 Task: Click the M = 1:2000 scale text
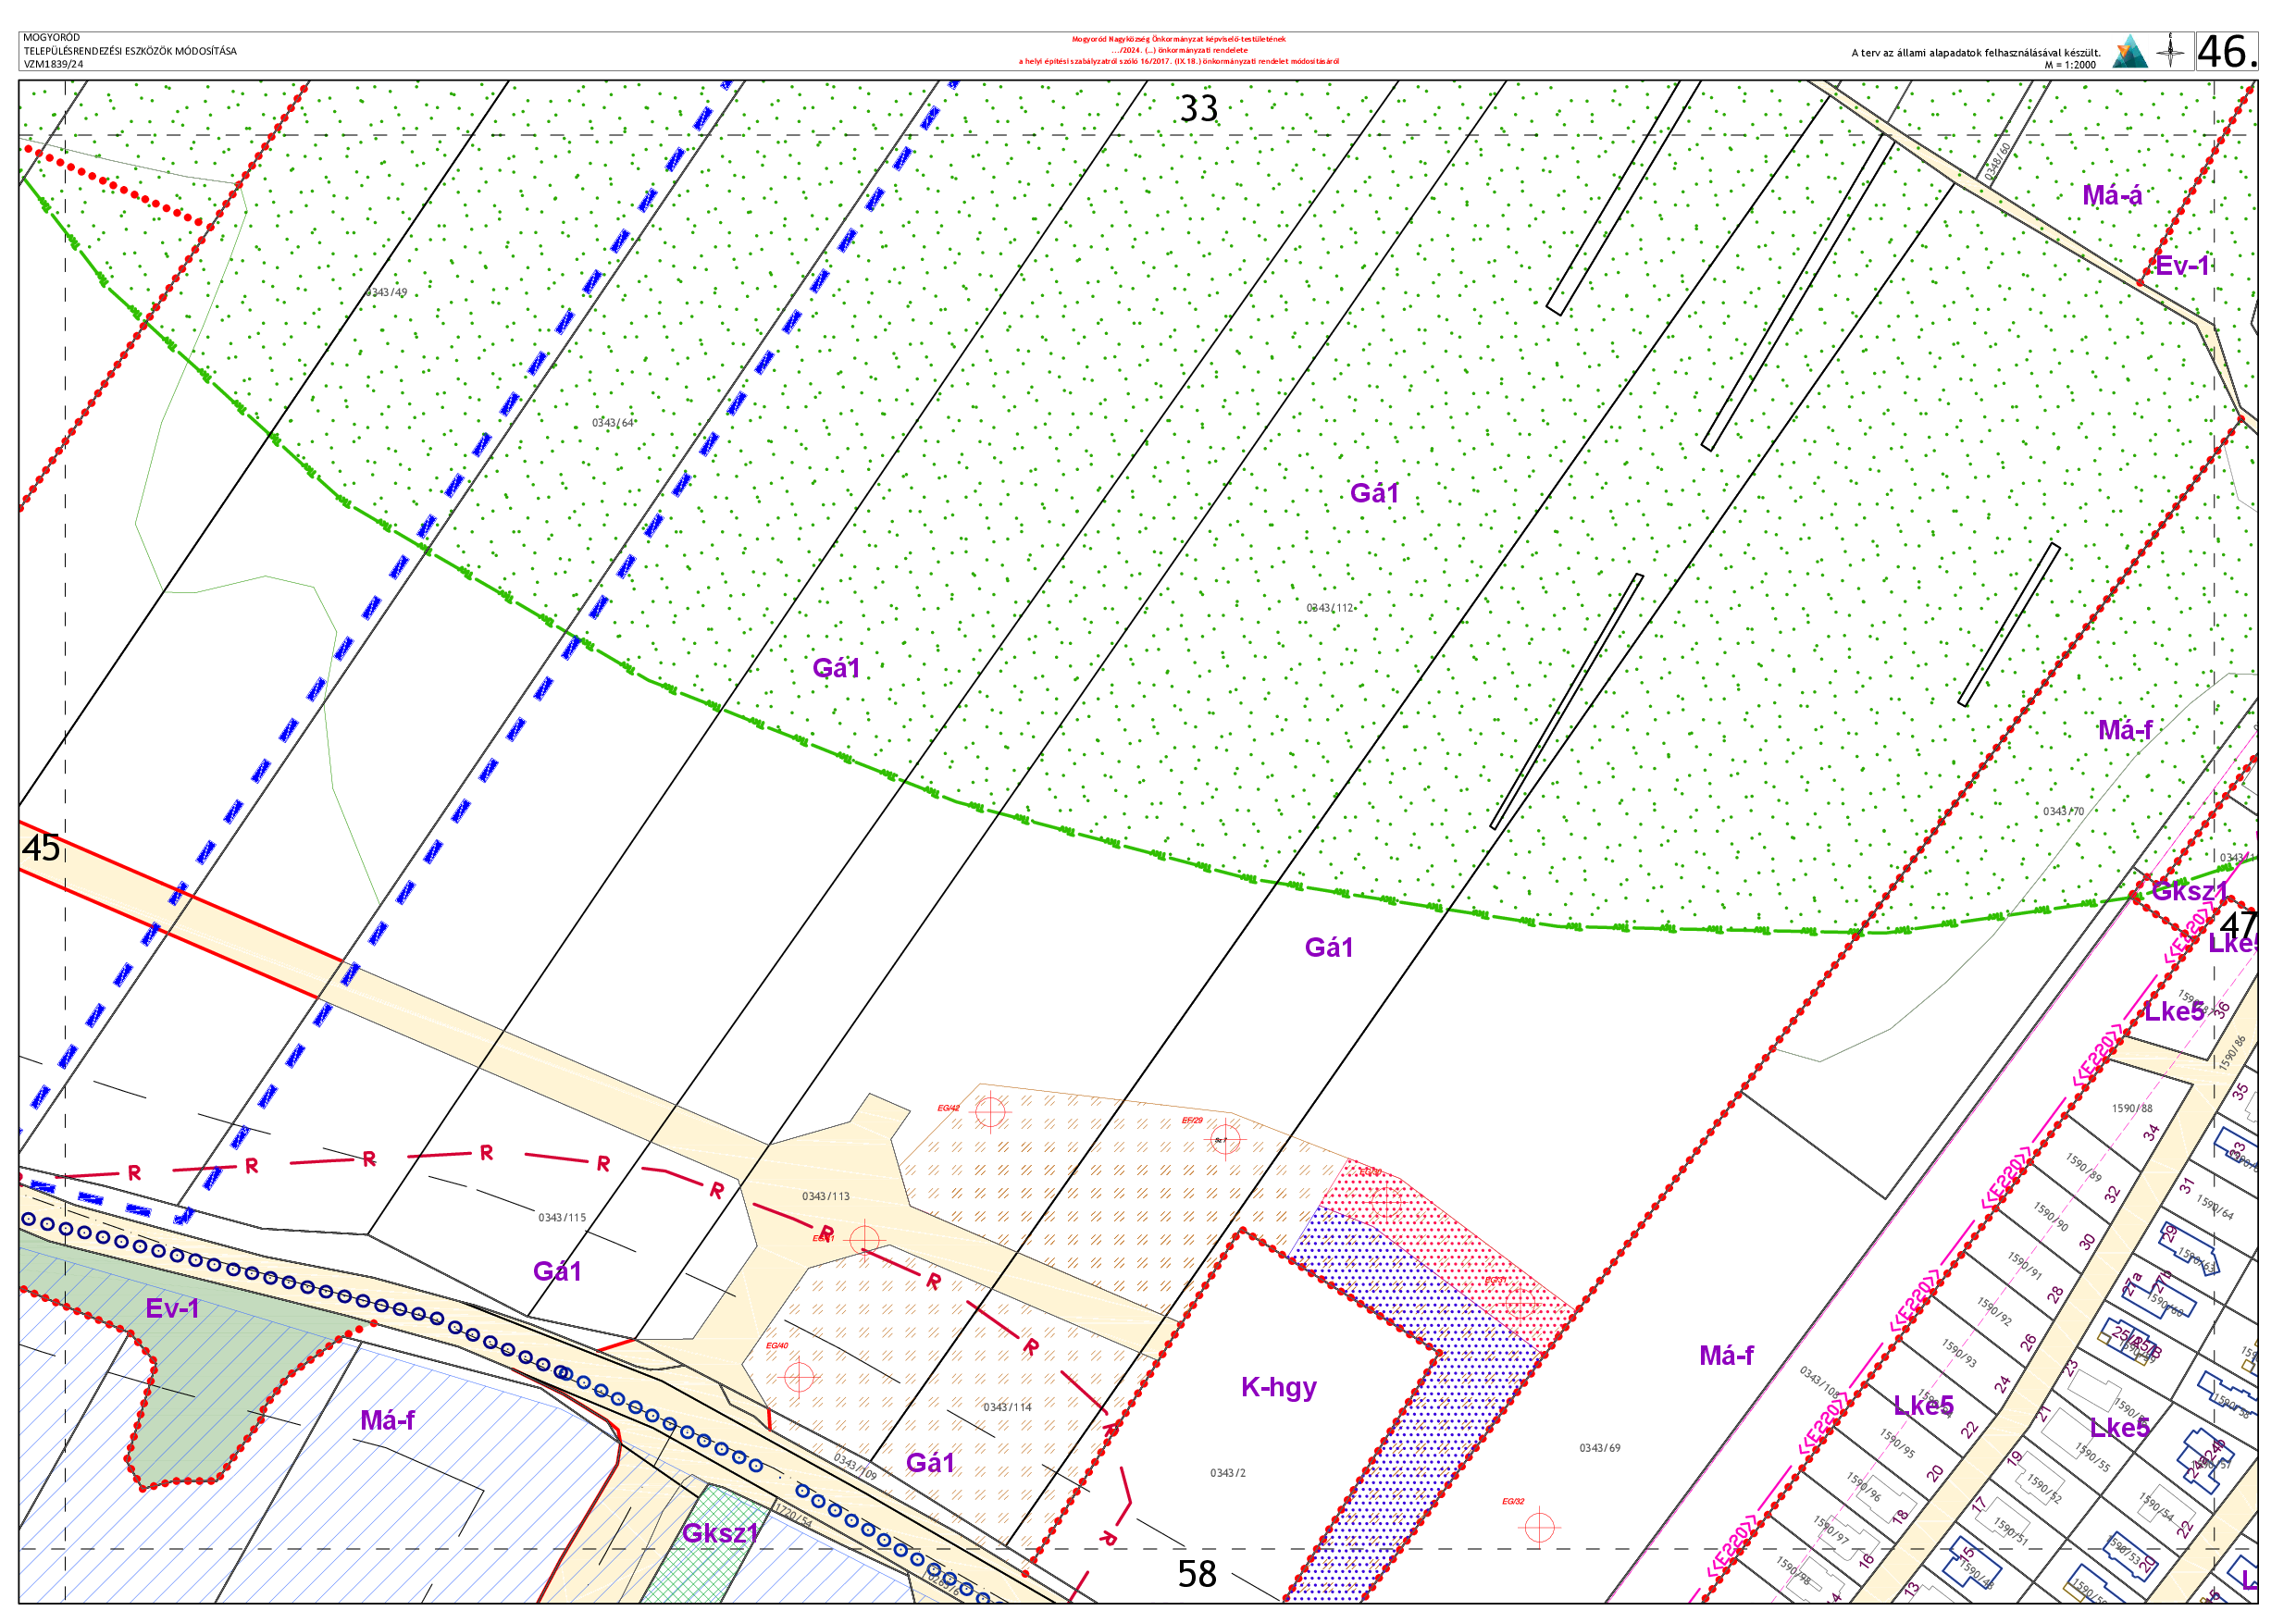(x=2069, y=65)
